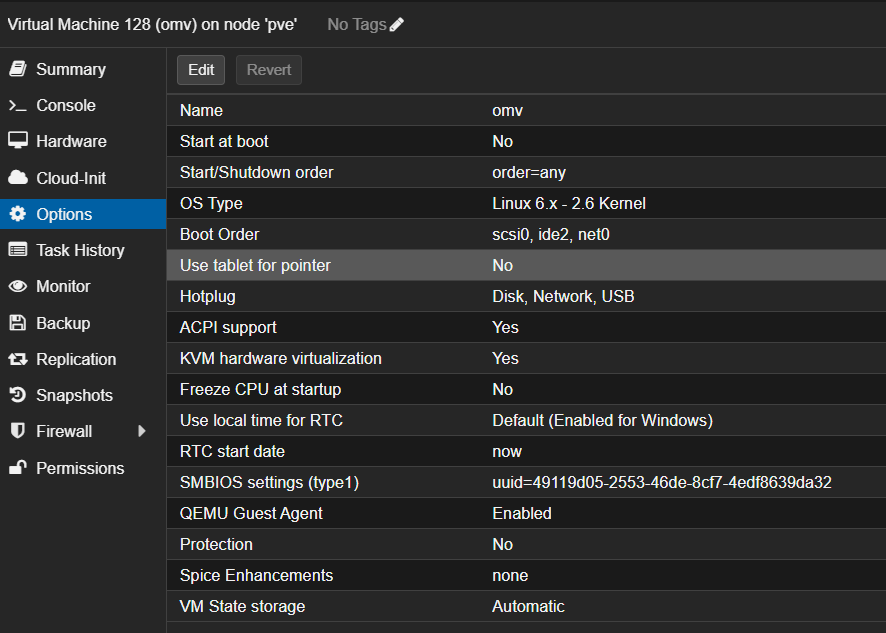Edit tags using the pencil icon
This screenshot has width=886, height=633.
[397, 24]
